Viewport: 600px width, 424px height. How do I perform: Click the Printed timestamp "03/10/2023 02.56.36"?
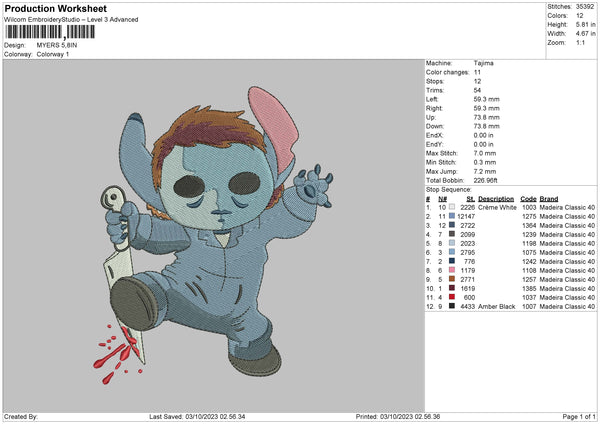[x=410, y=416]
